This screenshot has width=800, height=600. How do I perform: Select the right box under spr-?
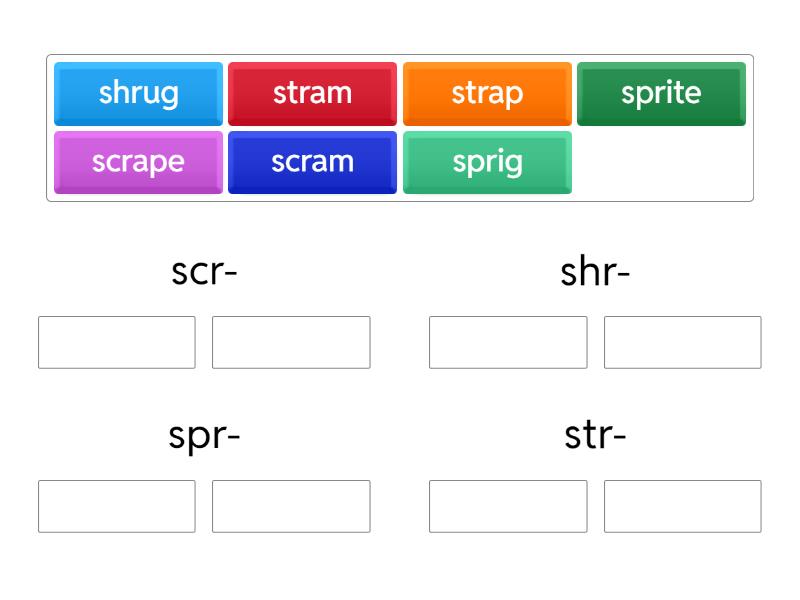[x=291, y=506]
